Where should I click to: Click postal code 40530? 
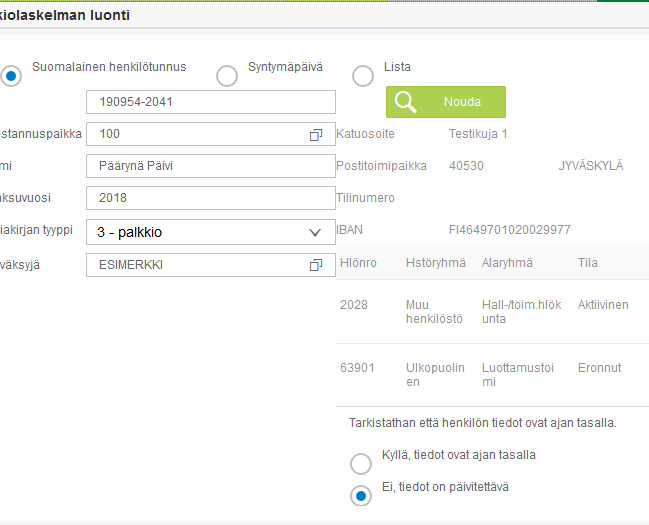[x=466, y=166]
